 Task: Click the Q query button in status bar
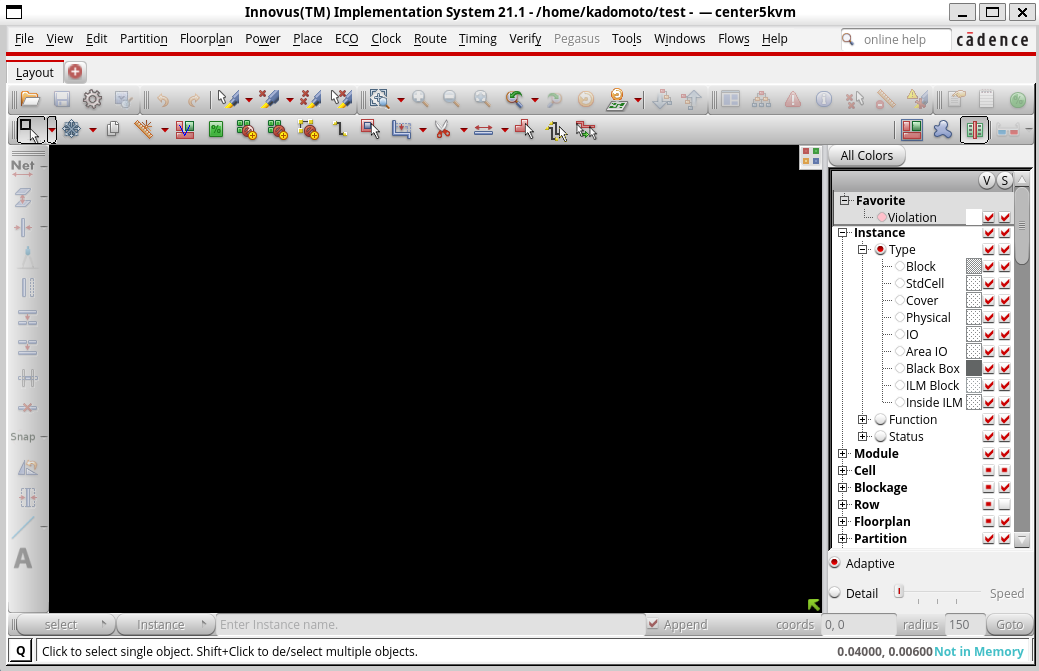[21, 651]
